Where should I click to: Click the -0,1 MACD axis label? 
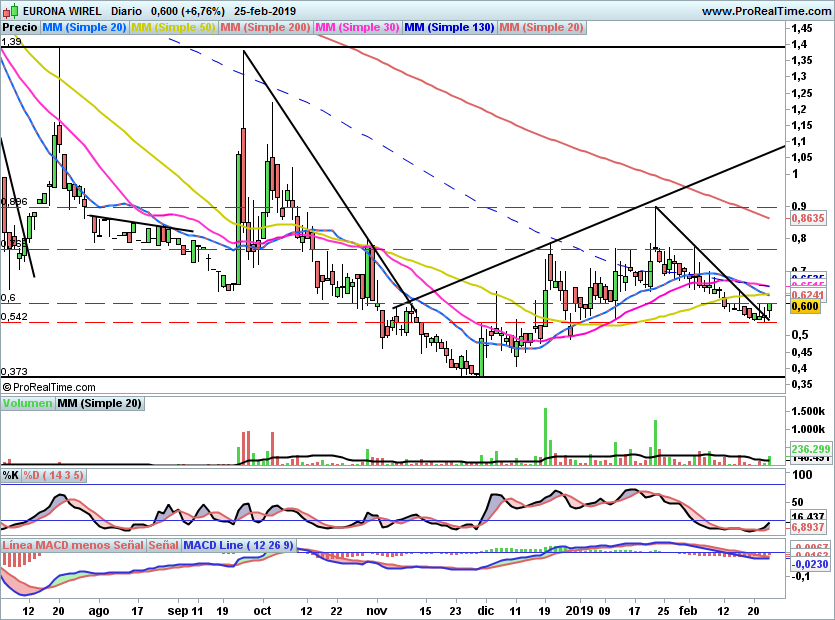[801, 576]
